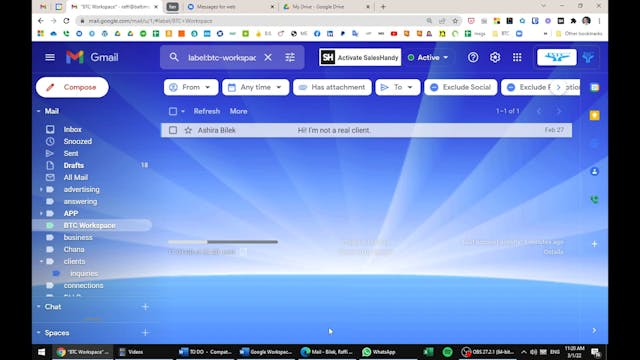
Task: Show the side panel with bottom arrow
Action: (594, 331)
